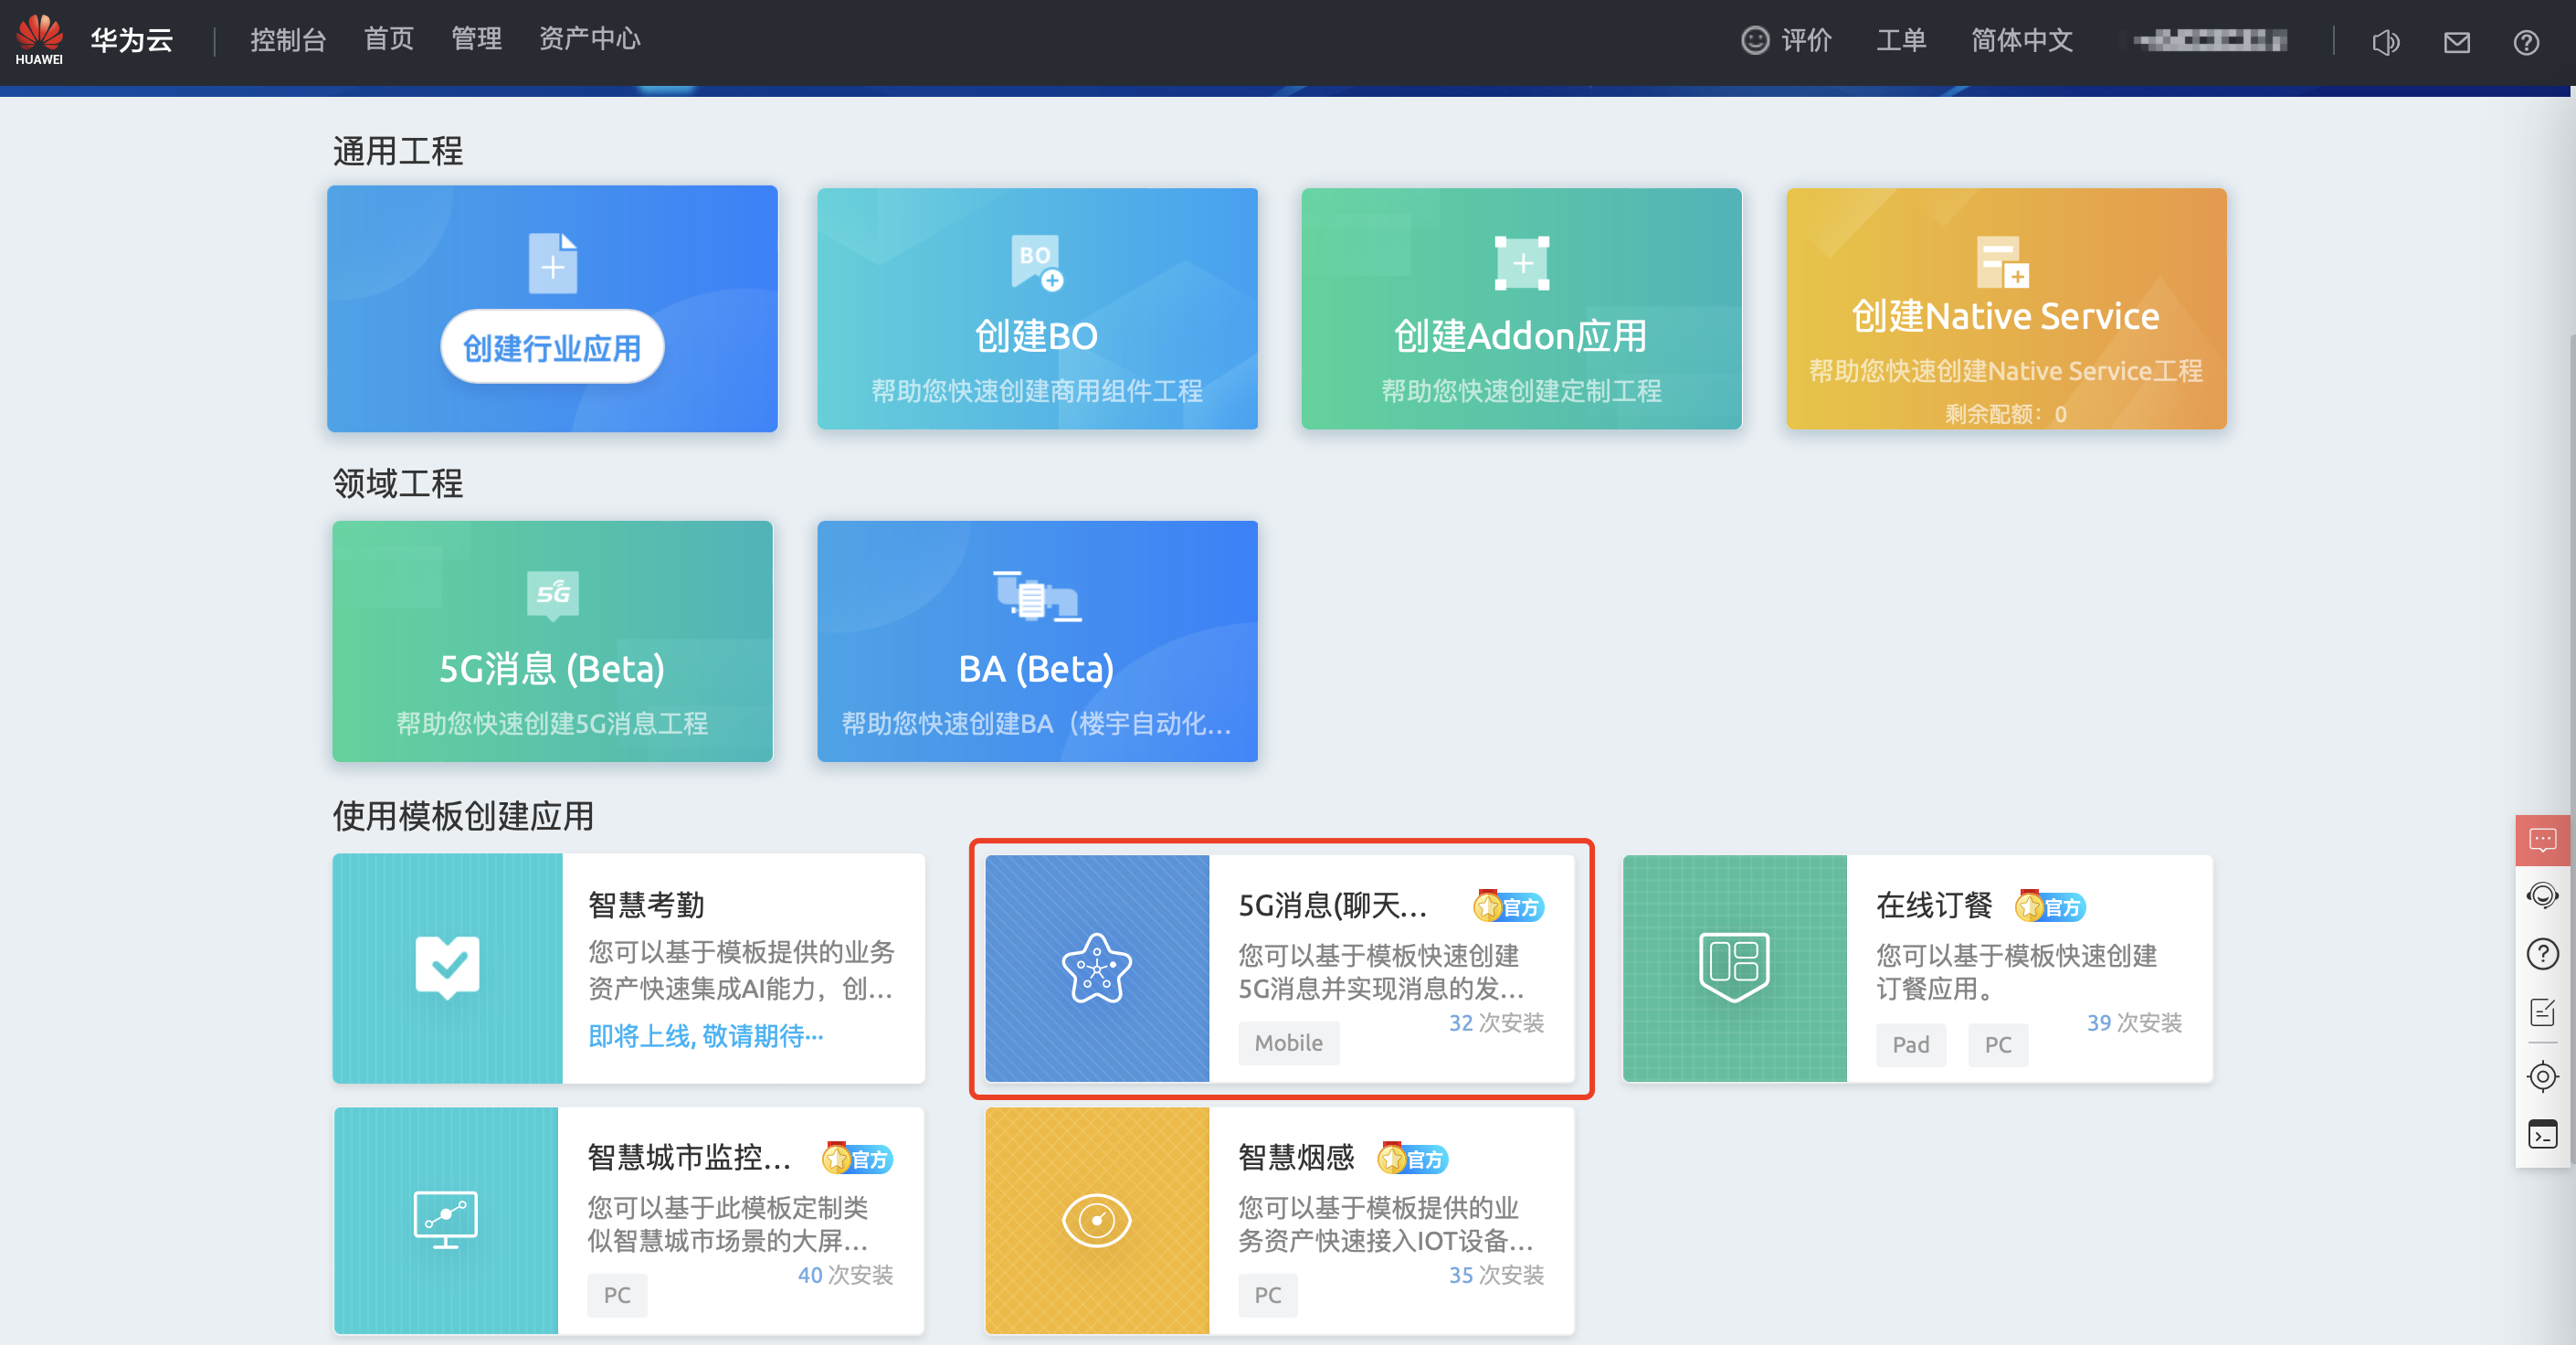Click the 智慧考勤 template title

646,905
